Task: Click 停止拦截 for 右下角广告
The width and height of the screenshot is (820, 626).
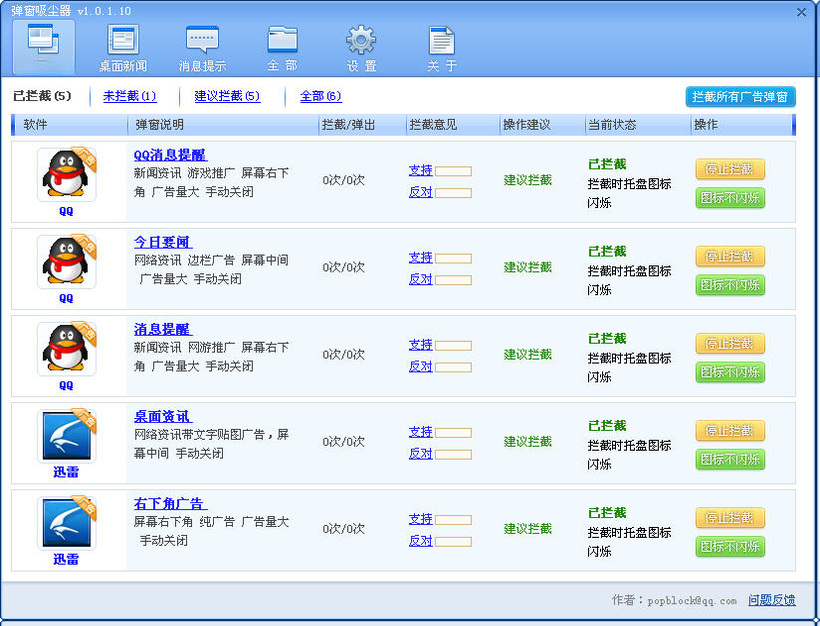Action: click(730, 518)
